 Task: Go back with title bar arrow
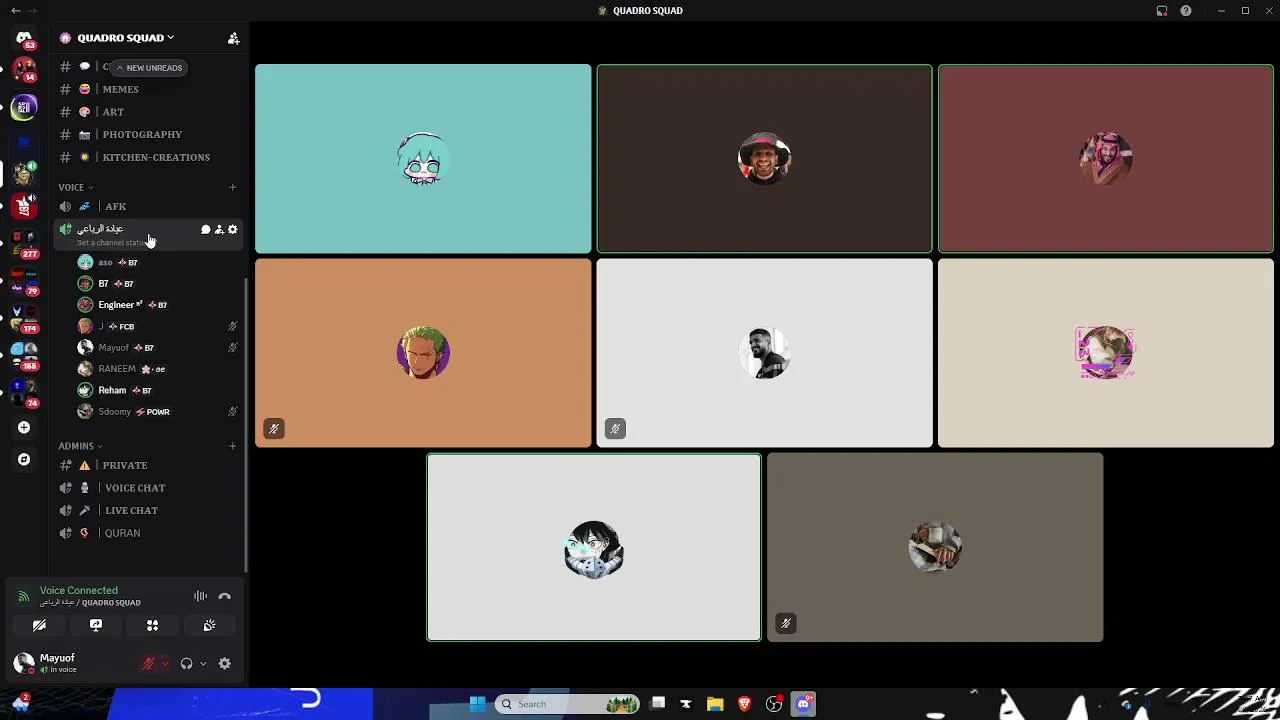click(15, 11)
